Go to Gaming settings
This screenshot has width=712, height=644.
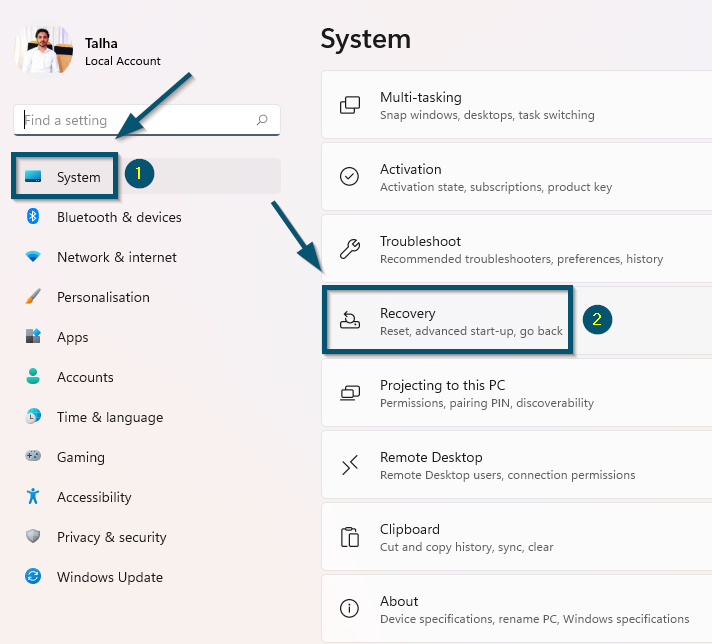point(147,457)
